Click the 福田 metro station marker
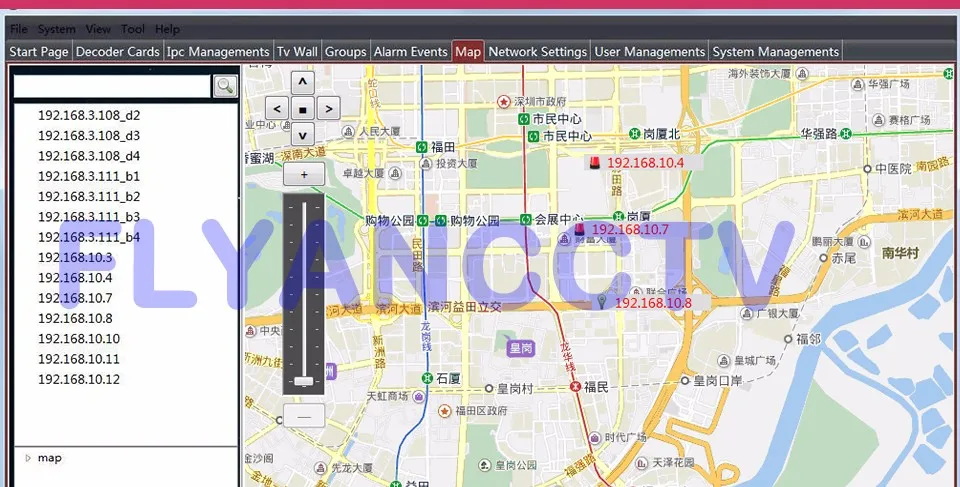960x487 pixels. pyautogui.click(x=421, y=147)
